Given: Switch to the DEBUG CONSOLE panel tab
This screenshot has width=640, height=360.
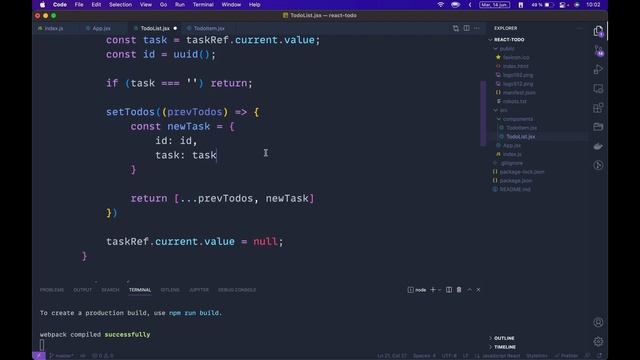Looking at the screenshot, I should [237, 290].
